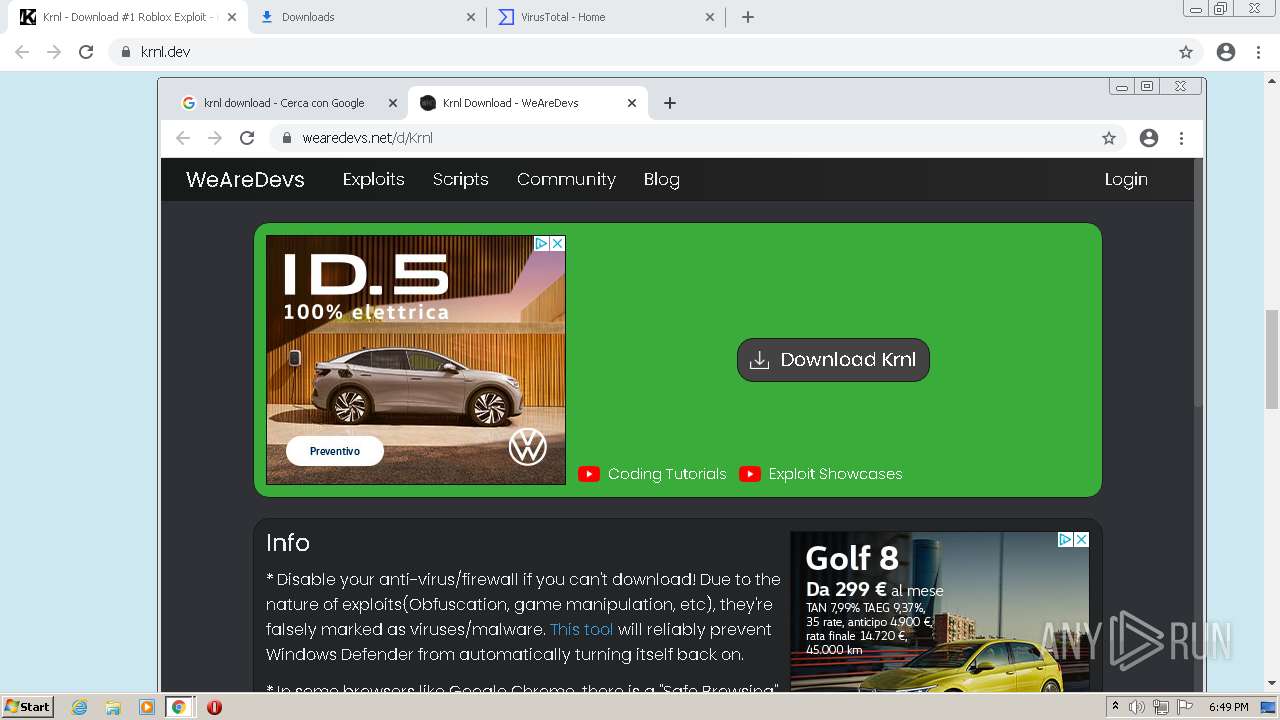Switch to VirusTotal Home tab
The height and width of the screenshot is (720, 1280).
606,17
